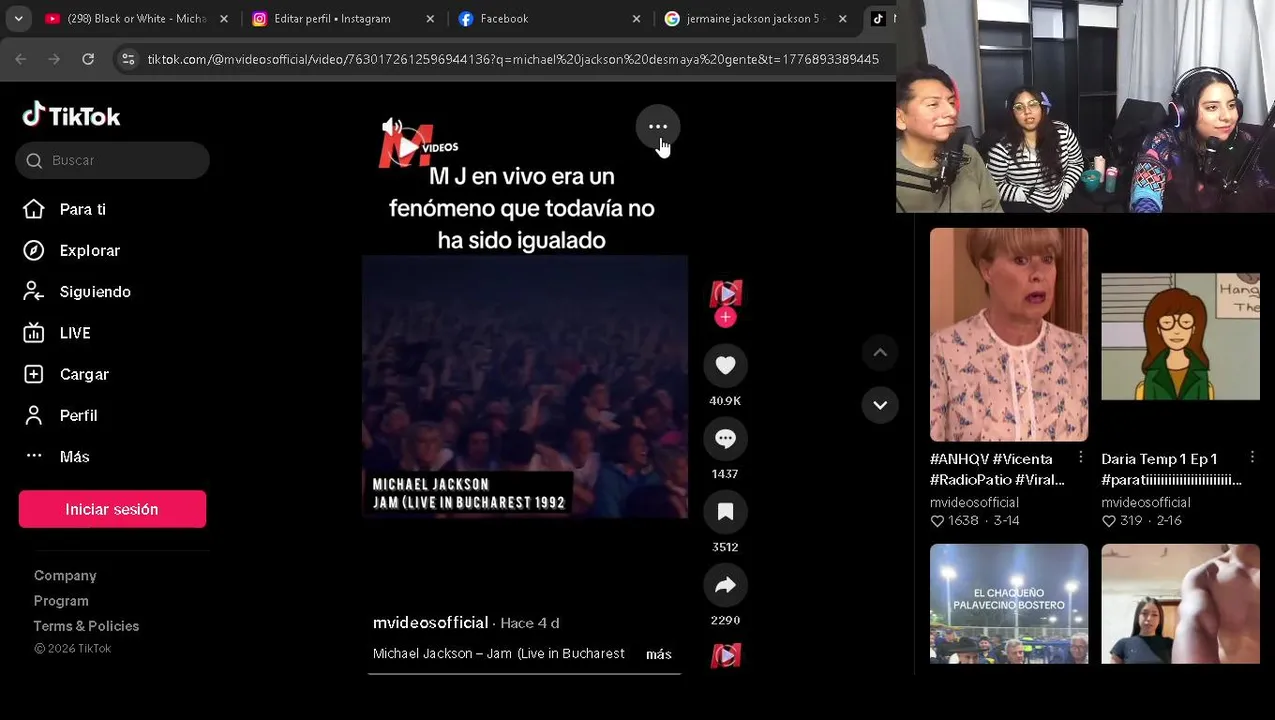Go to the next video arrow
Image resolution: width=1275 pixels, height=720 pixels.
click(x=880, y=405)
